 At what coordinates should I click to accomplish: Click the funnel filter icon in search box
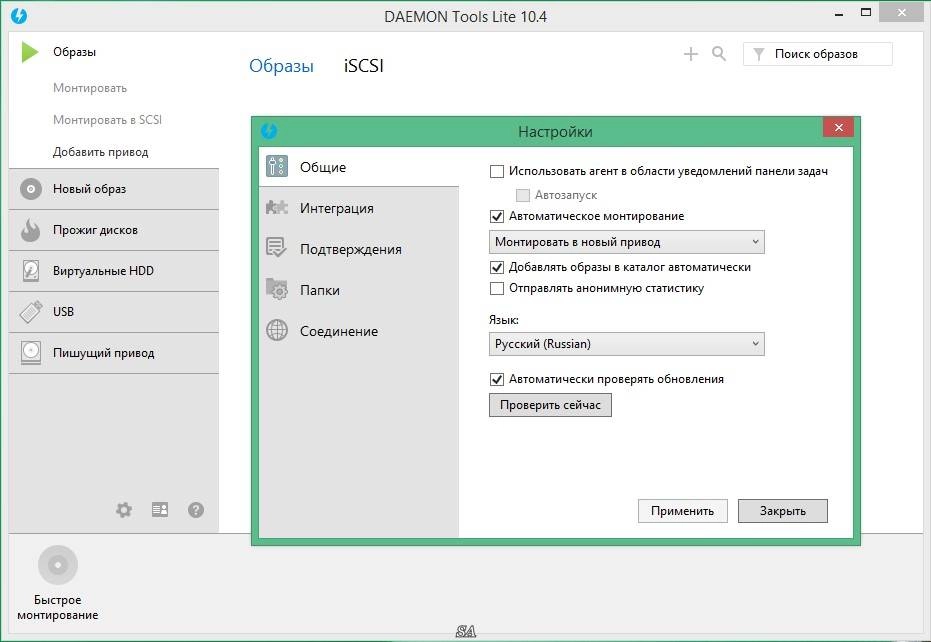(759, 55)
